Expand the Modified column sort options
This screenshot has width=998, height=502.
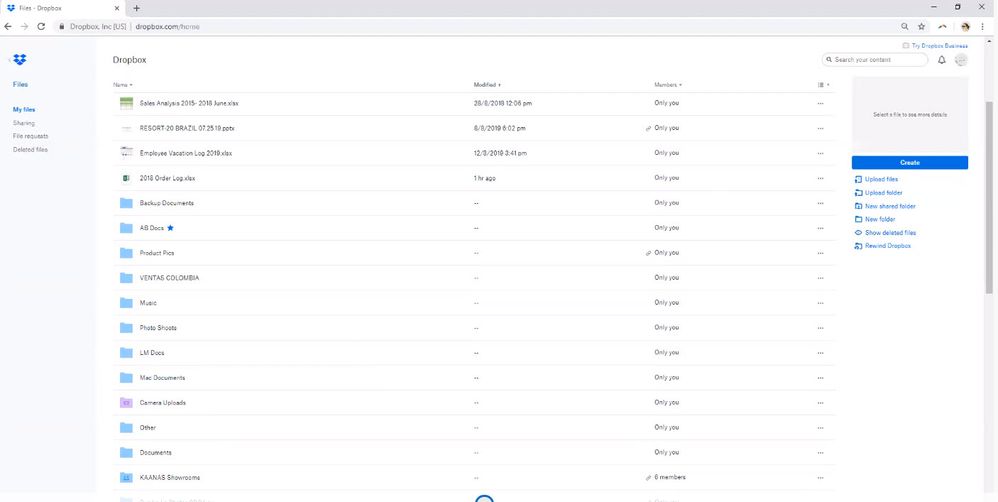(487, 85)
